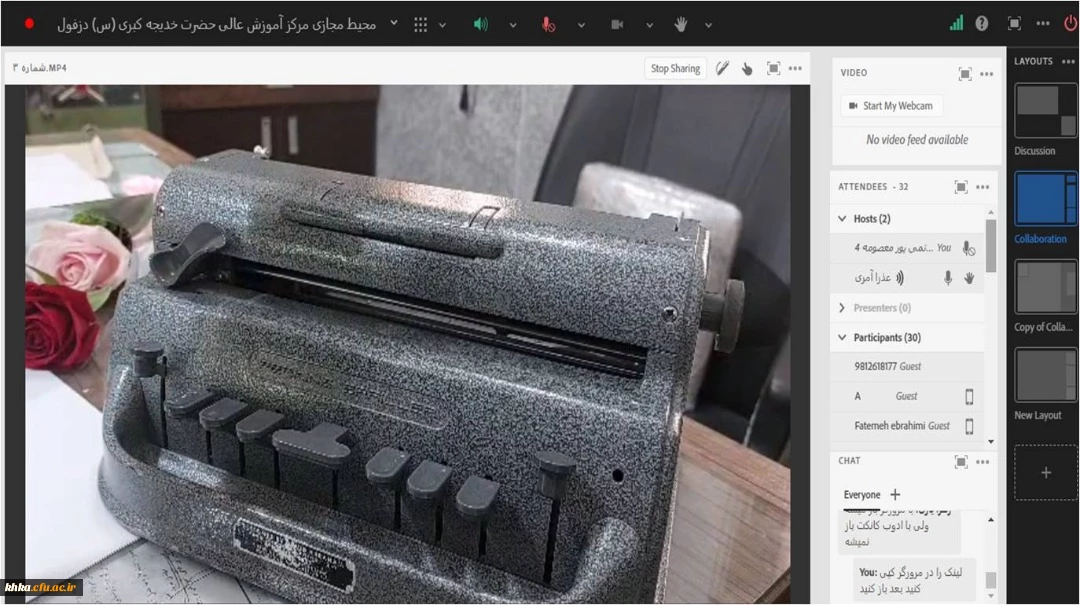Click the attendees list scrollbar

[990, 247]
